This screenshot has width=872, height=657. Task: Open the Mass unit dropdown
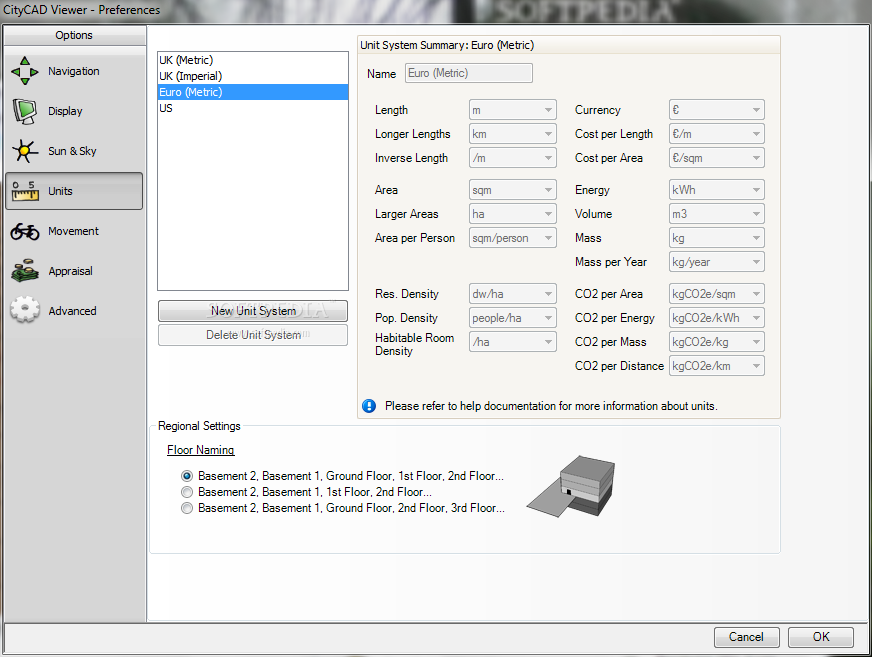(x=716, y=238)
